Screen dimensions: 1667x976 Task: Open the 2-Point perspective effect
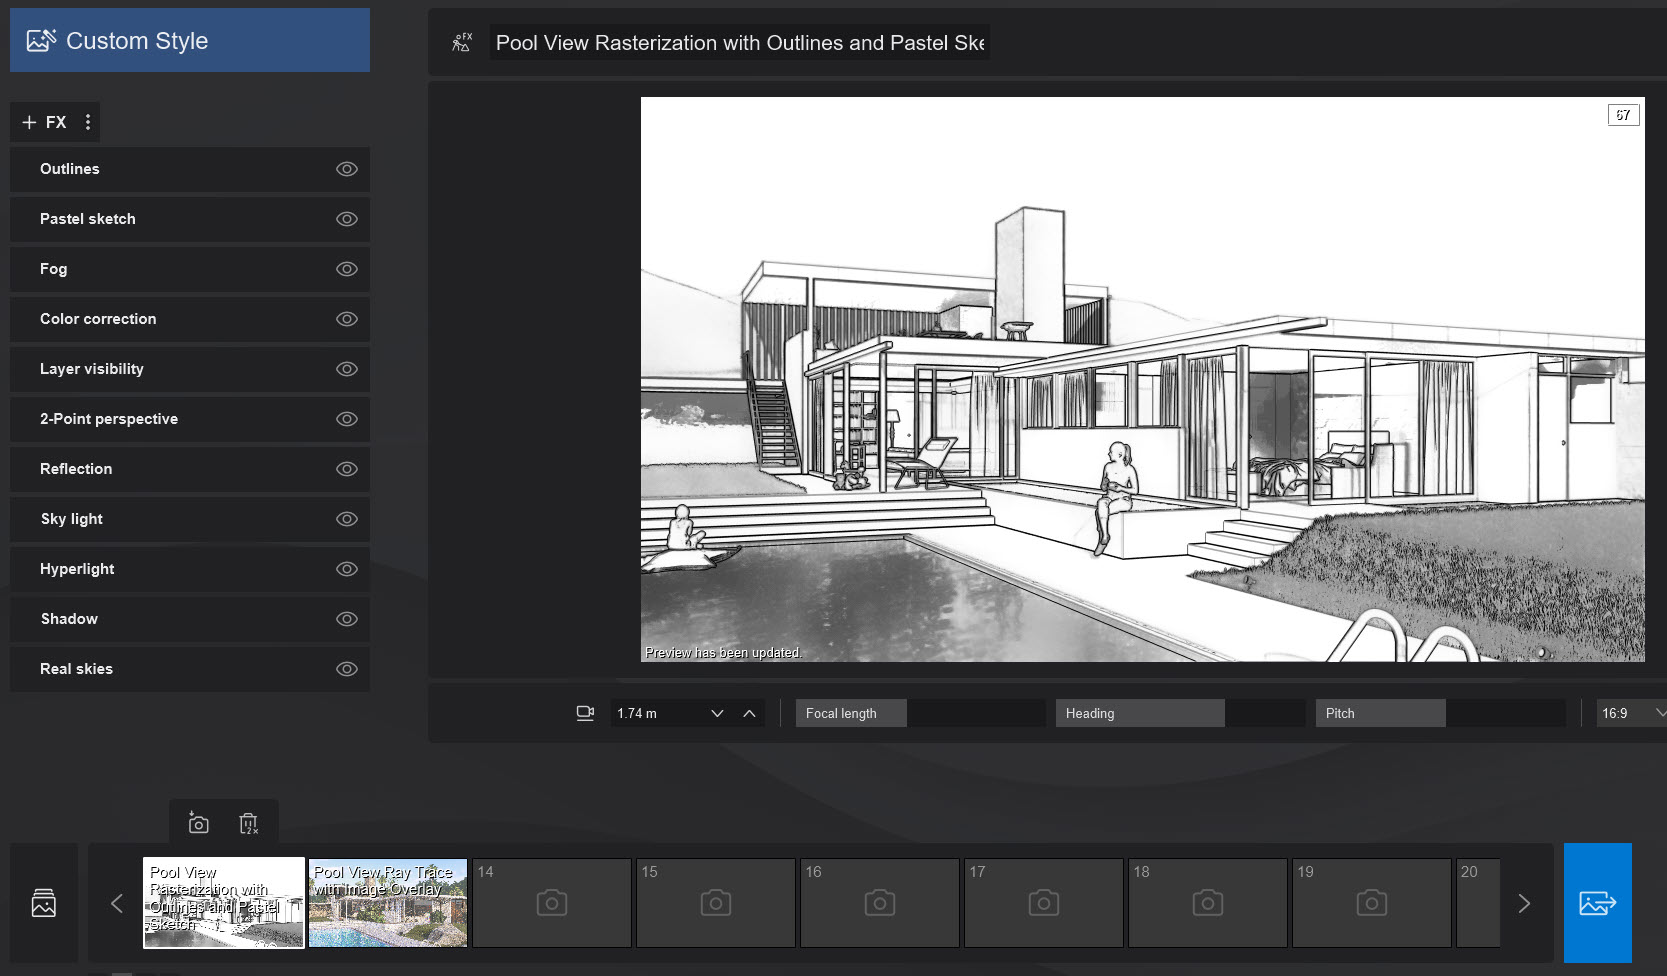point(109,419)
